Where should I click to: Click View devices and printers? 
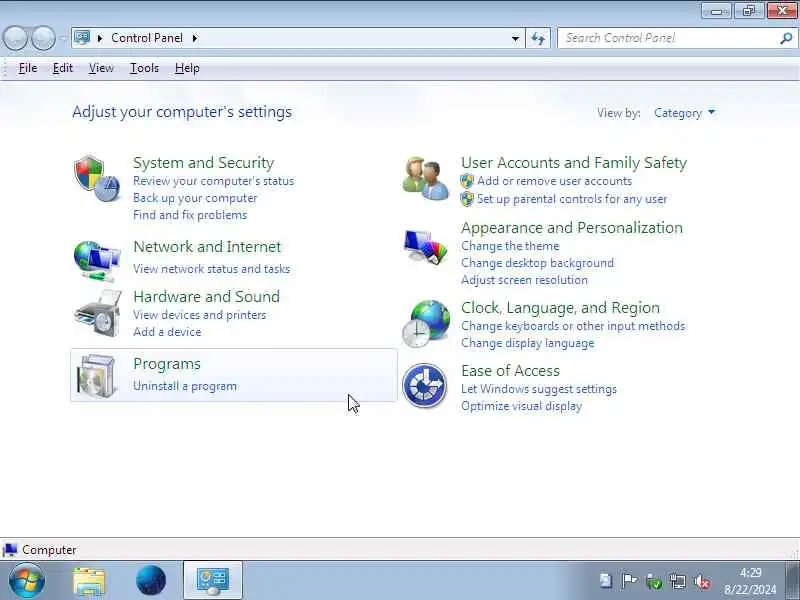199,315
